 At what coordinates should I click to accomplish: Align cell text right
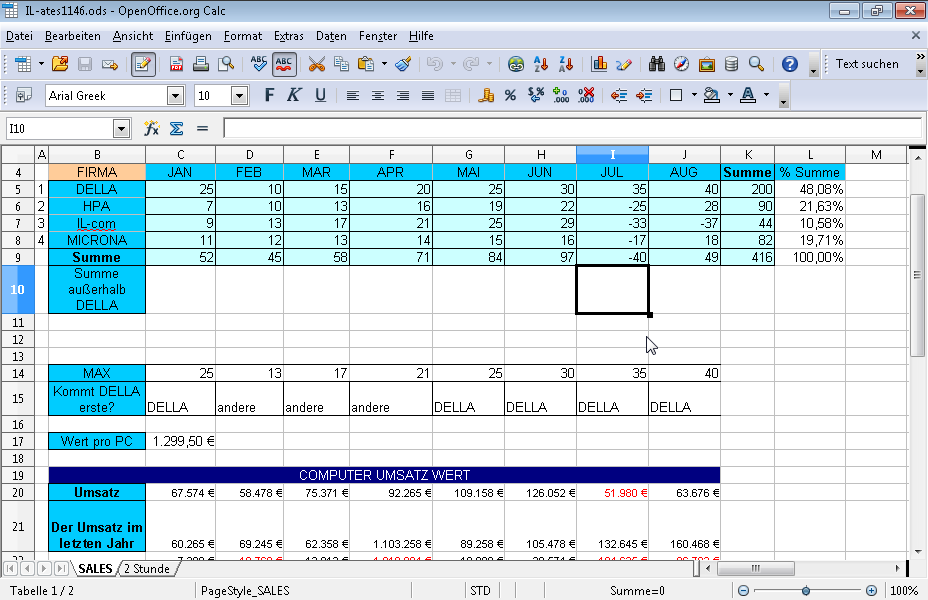pos(403,95)
